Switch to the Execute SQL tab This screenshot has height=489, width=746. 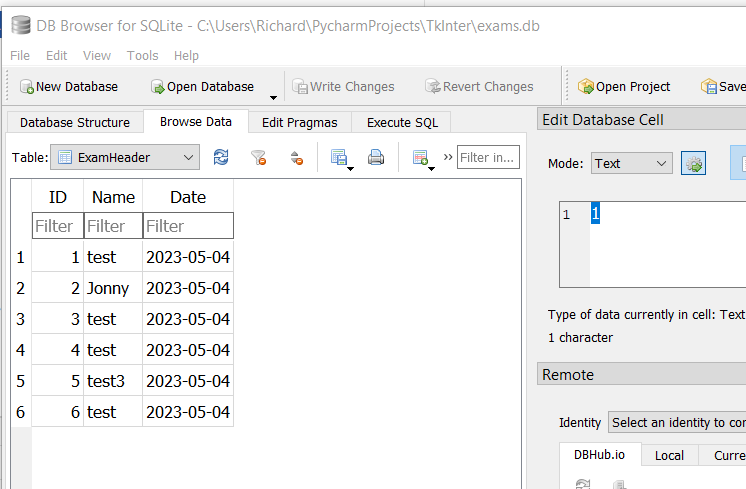[x=402, y=122]
